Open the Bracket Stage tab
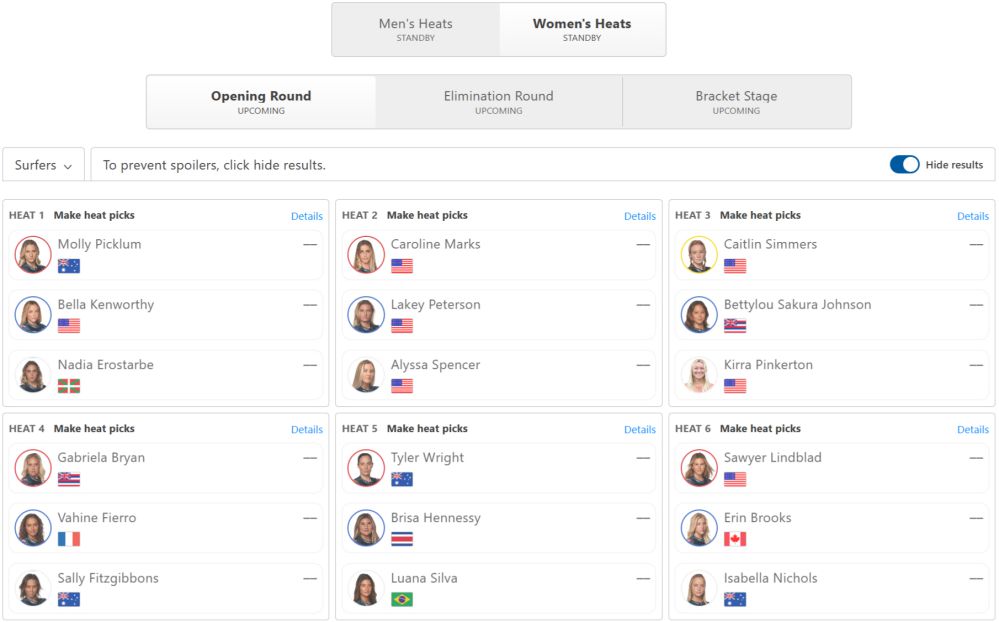Screen dimensions: 999x622 [736, 102]
